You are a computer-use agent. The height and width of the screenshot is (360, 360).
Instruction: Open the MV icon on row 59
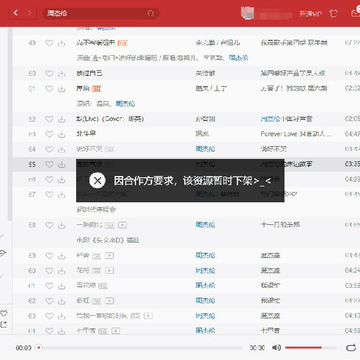tap(109, 256)
